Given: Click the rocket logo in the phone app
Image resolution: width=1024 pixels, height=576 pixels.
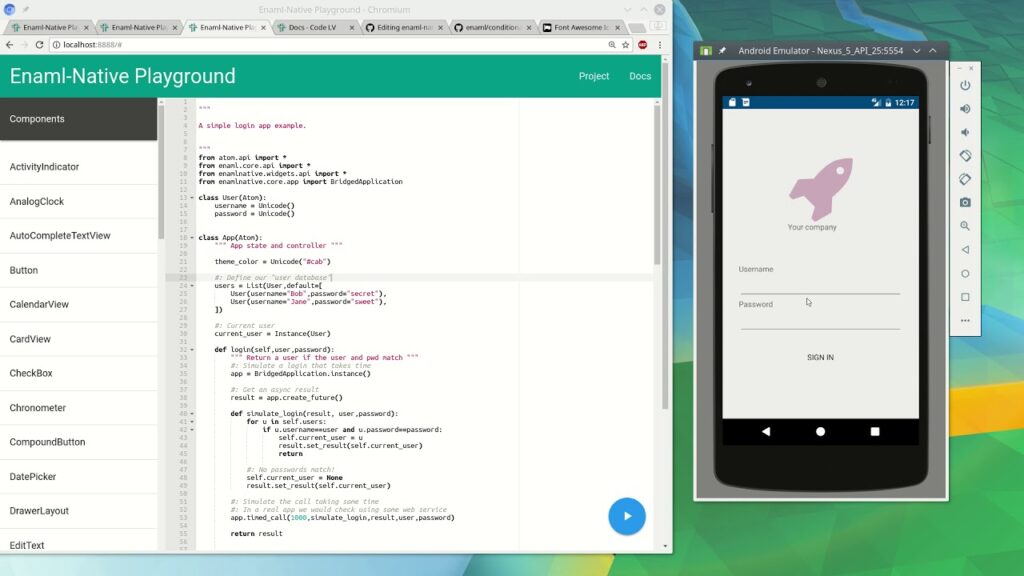Looking at the screenshot, I should 821,188.
